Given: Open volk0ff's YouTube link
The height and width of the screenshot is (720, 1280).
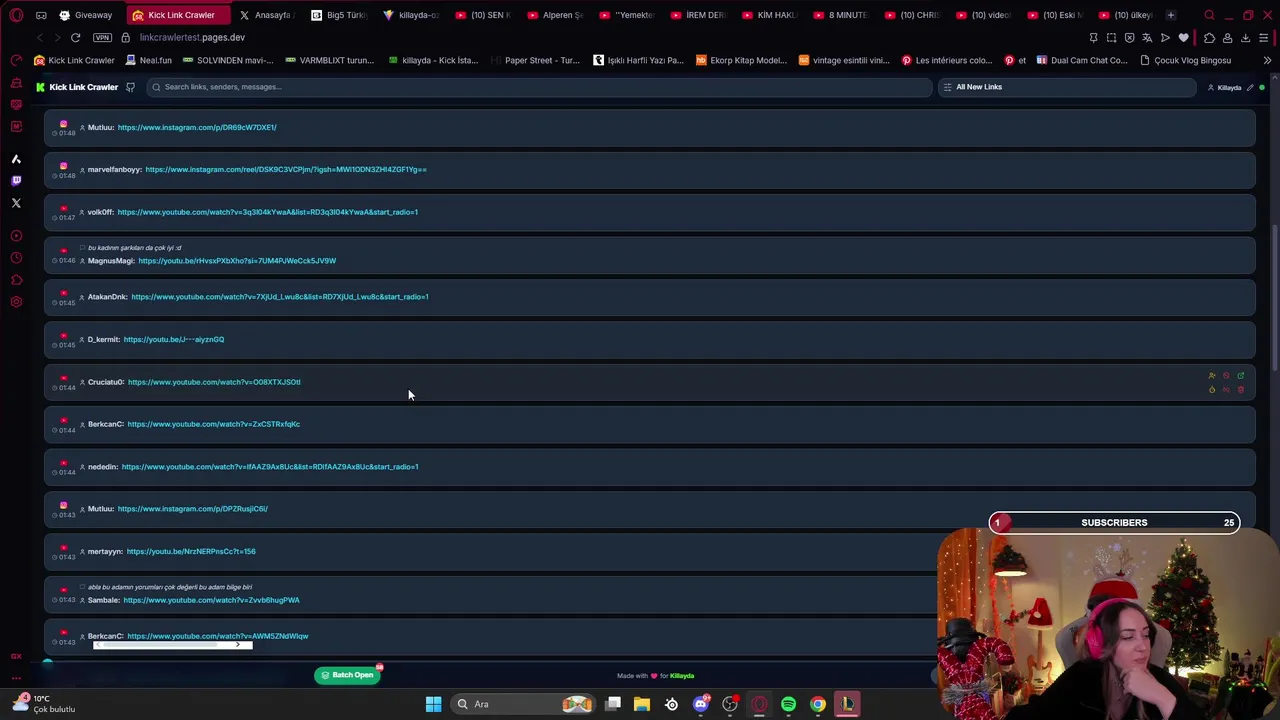Looking at the screenshot, I should point(267,212).
